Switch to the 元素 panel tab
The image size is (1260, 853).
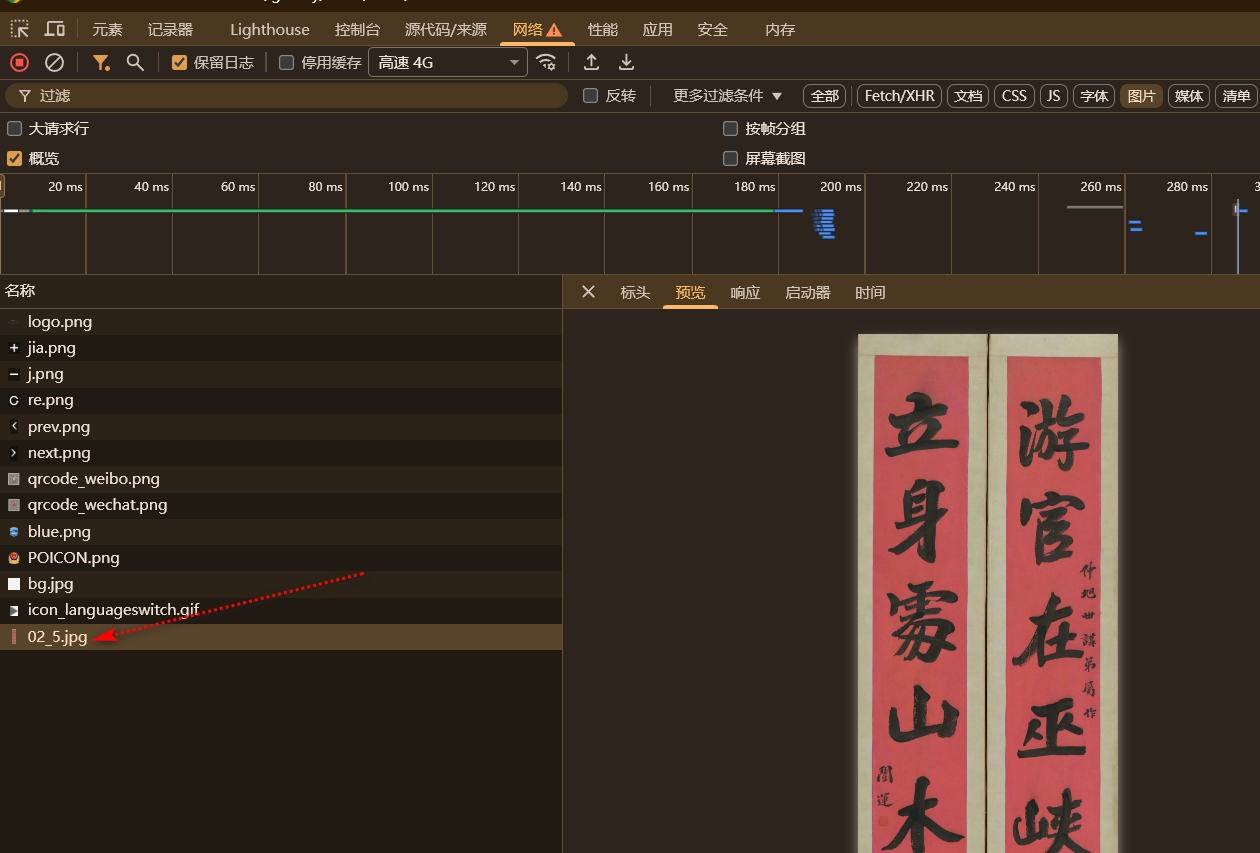(107, 29)
